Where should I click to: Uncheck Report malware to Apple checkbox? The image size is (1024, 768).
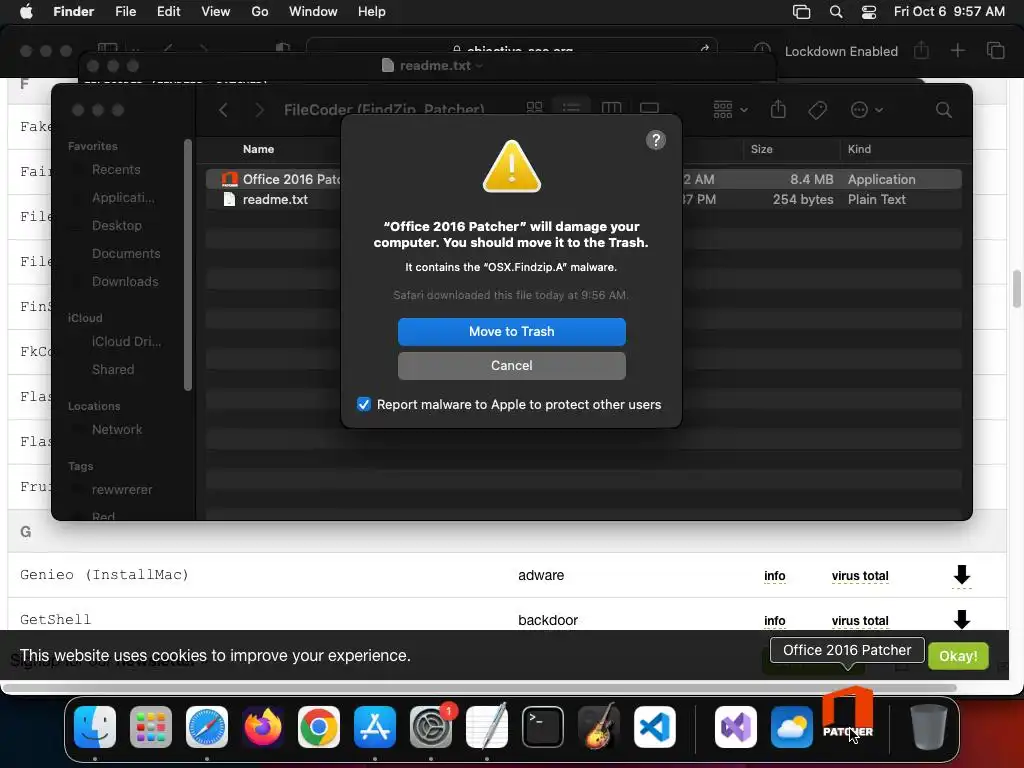(x=364, y=404)
